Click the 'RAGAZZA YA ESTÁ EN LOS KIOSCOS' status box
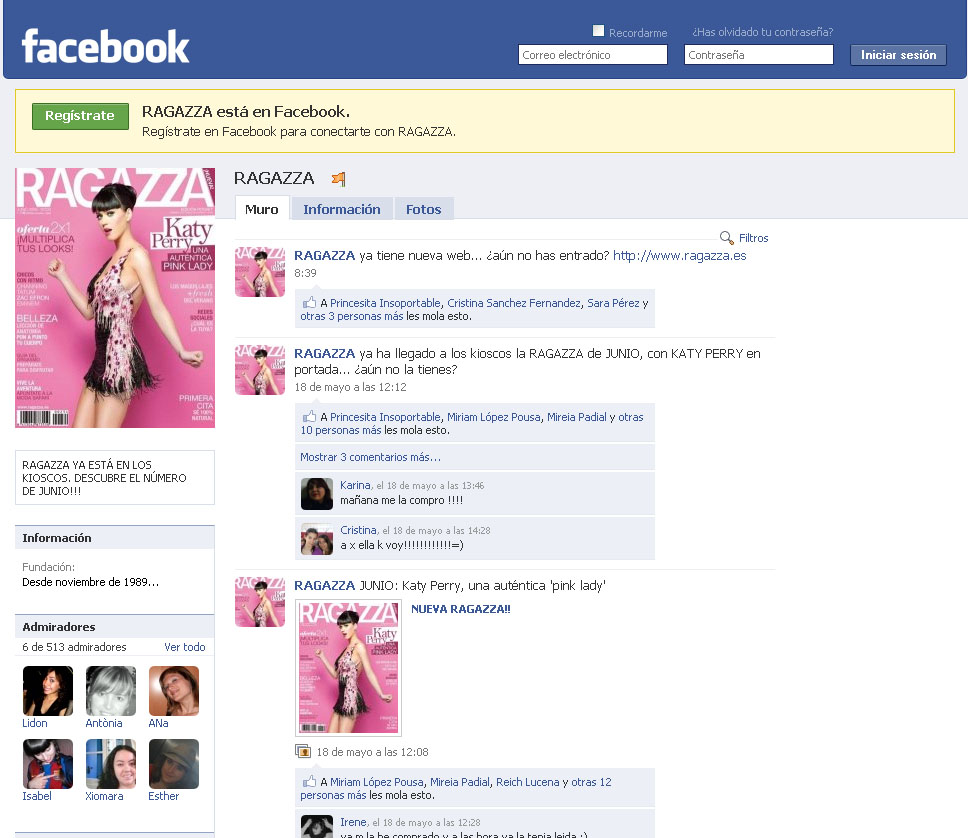This screenshot has width=968, height=838. (115, 477)
